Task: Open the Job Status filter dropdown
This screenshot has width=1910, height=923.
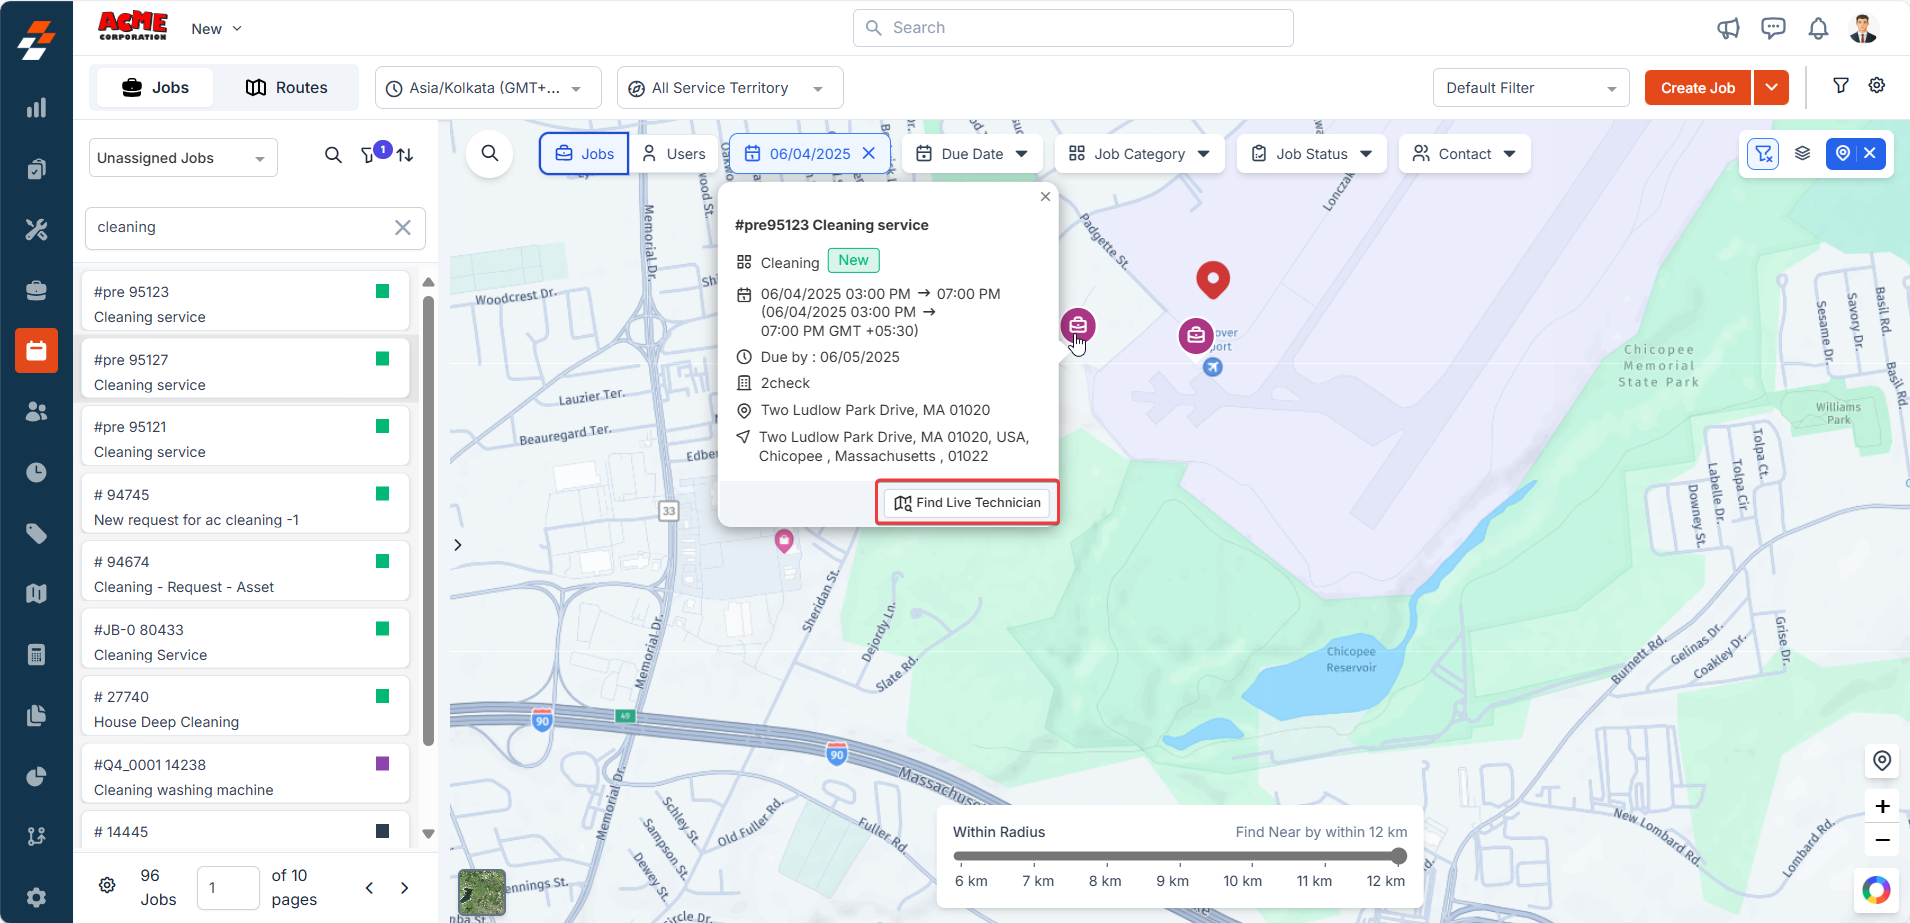Action: pos(1312,154)
